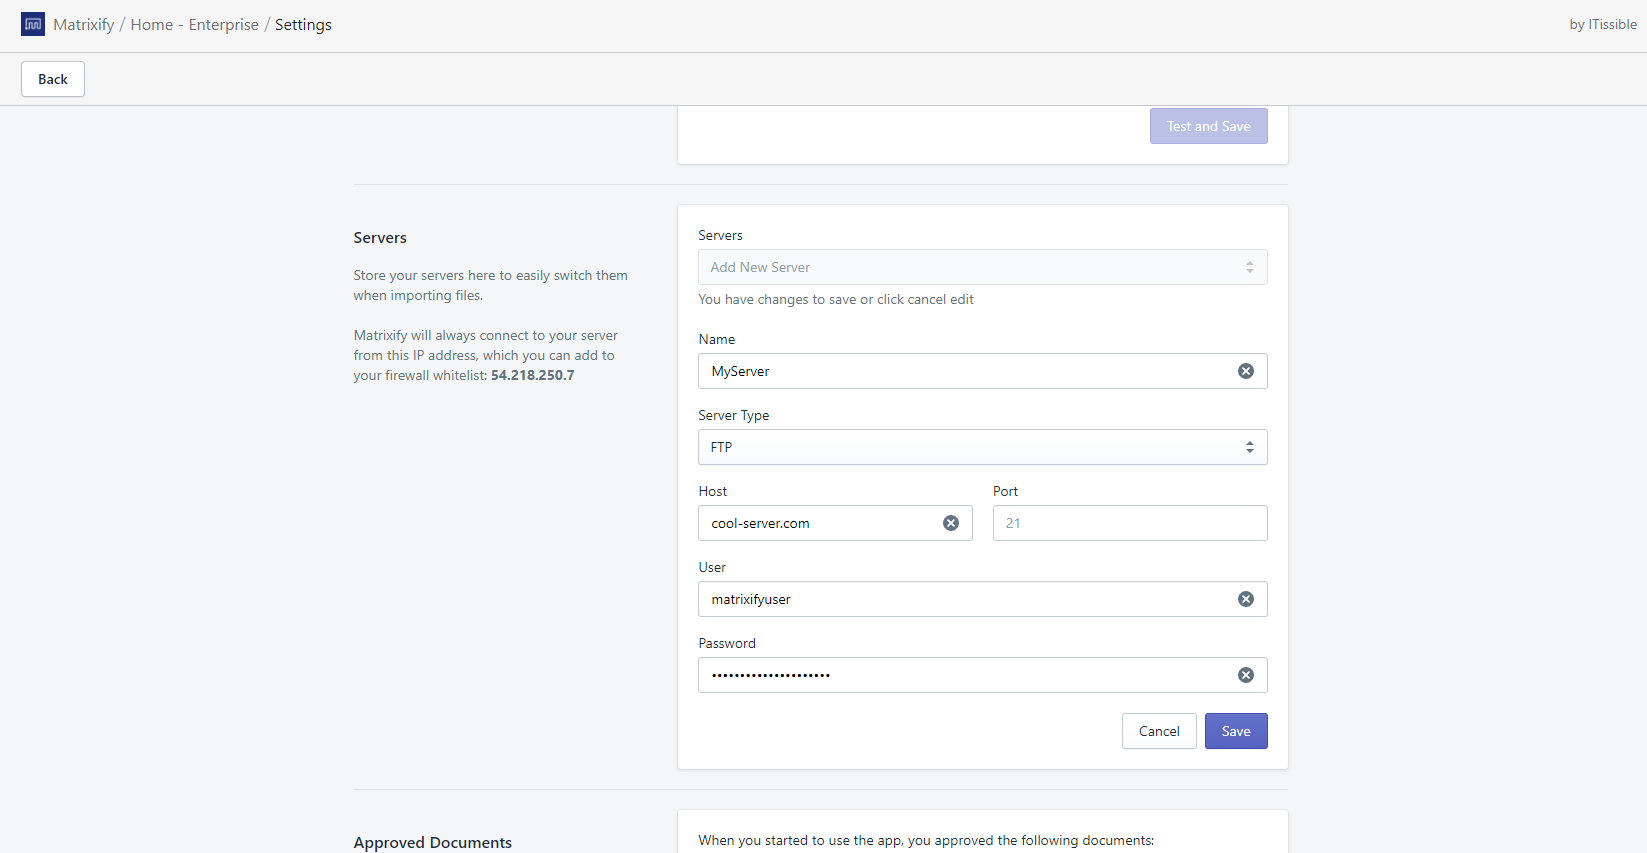
Task: Click into the Host text field
Action: coord(820,523)
